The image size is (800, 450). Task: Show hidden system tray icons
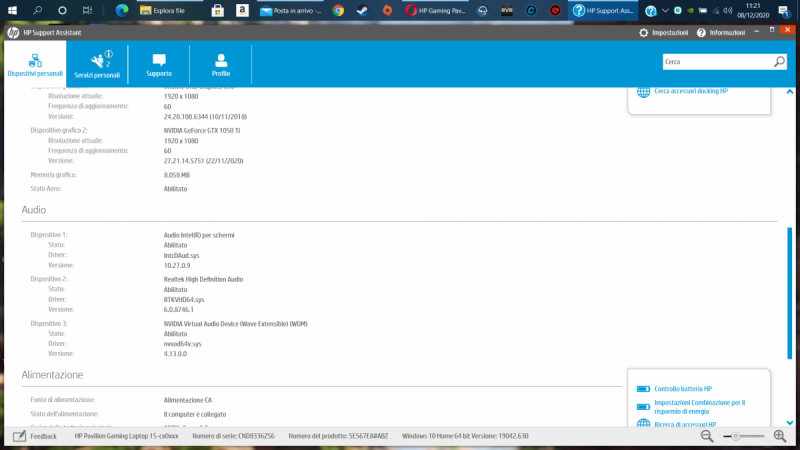click(665, 10)
